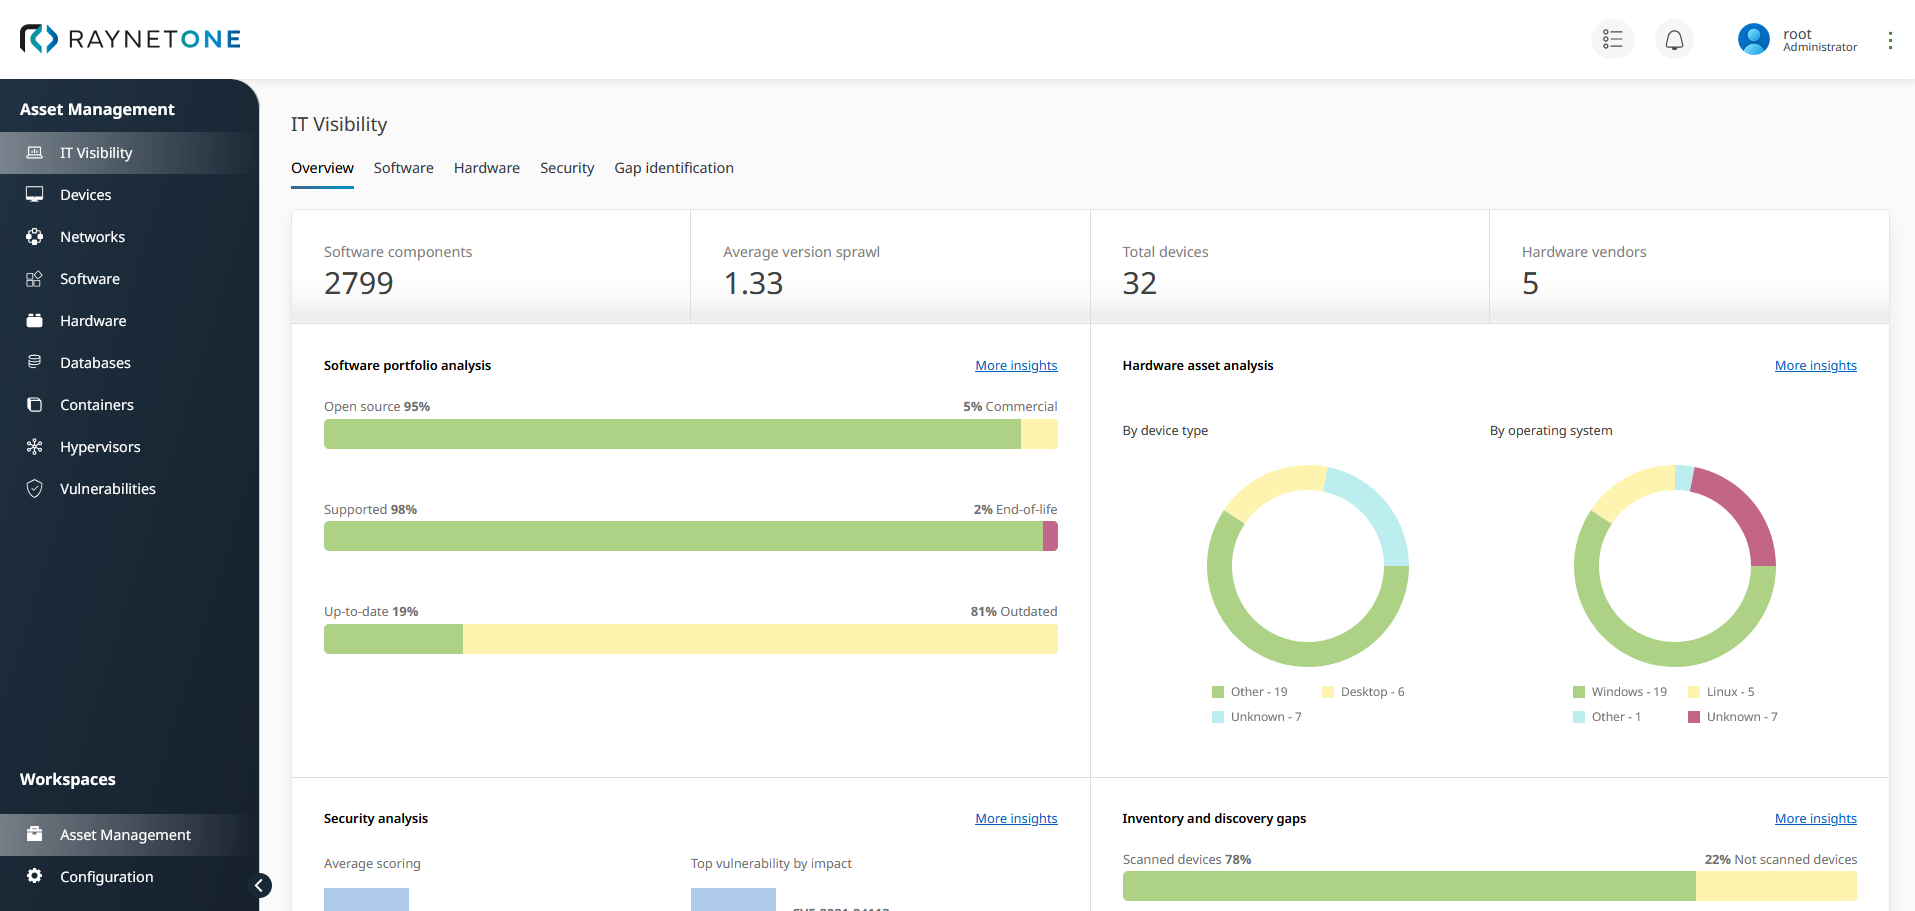Viewport: 1915px width, 911px height.
Task: Open Hypervisors in the sidebar
Action: pyautogui.click(x=100, y=447)
